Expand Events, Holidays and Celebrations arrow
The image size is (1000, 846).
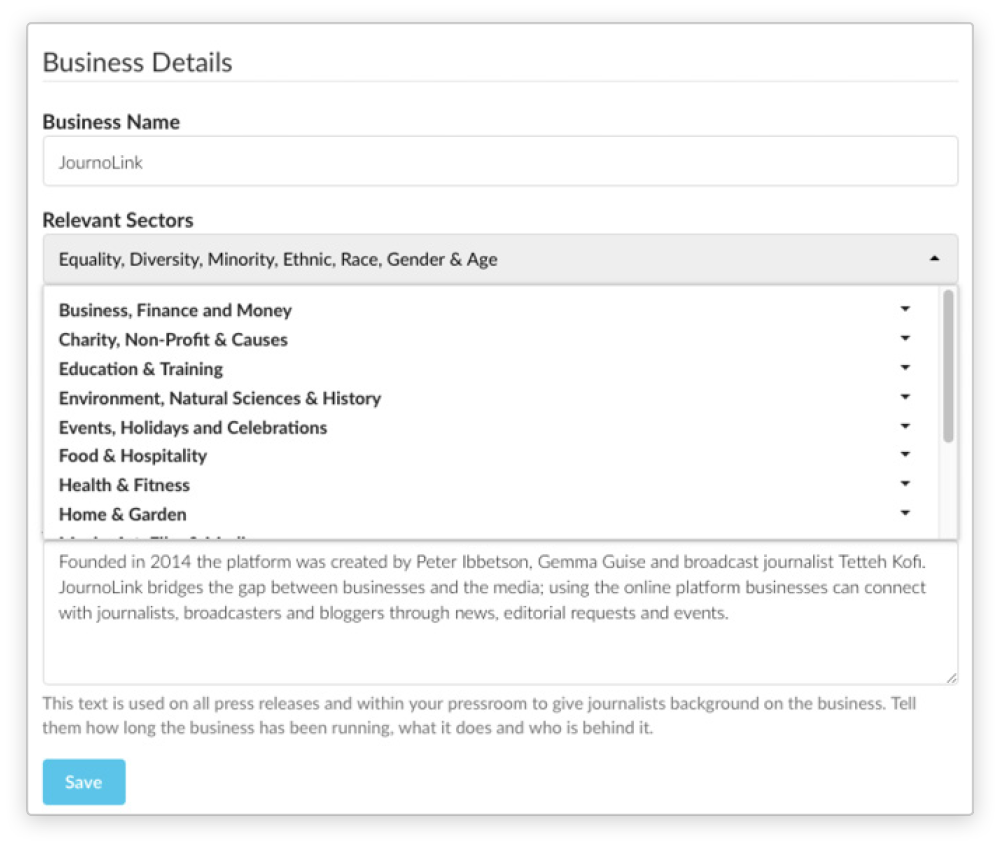905,427
